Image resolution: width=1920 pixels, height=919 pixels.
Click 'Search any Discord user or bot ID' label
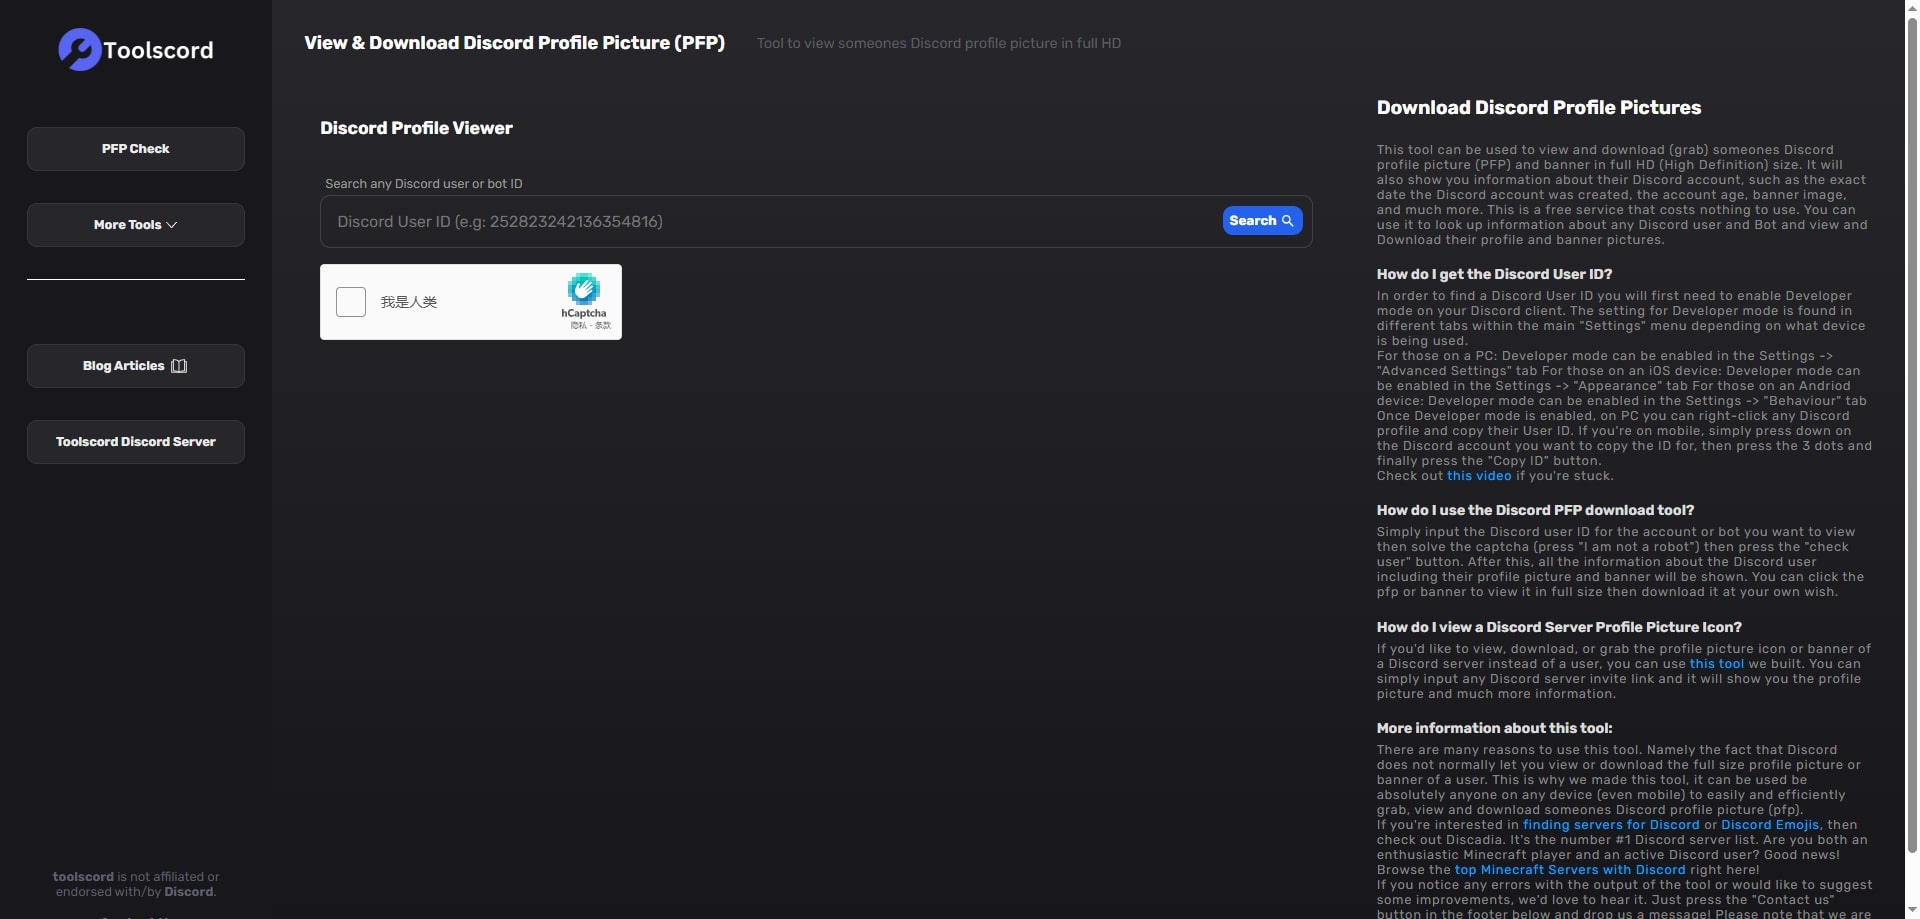tap(424, 184)
